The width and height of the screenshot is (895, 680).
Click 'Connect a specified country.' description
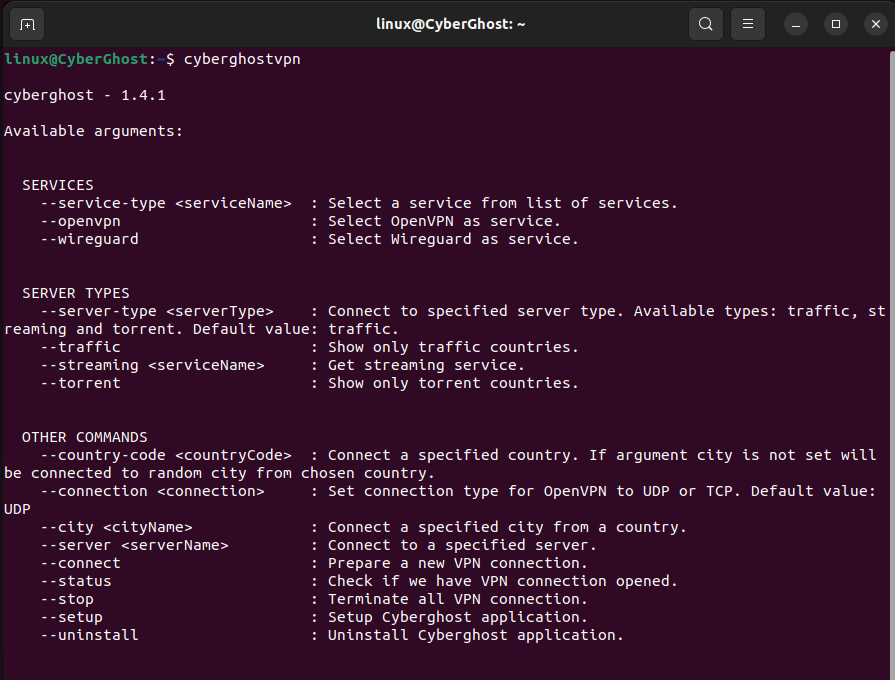pyautogui.click(x=453, y=455)
